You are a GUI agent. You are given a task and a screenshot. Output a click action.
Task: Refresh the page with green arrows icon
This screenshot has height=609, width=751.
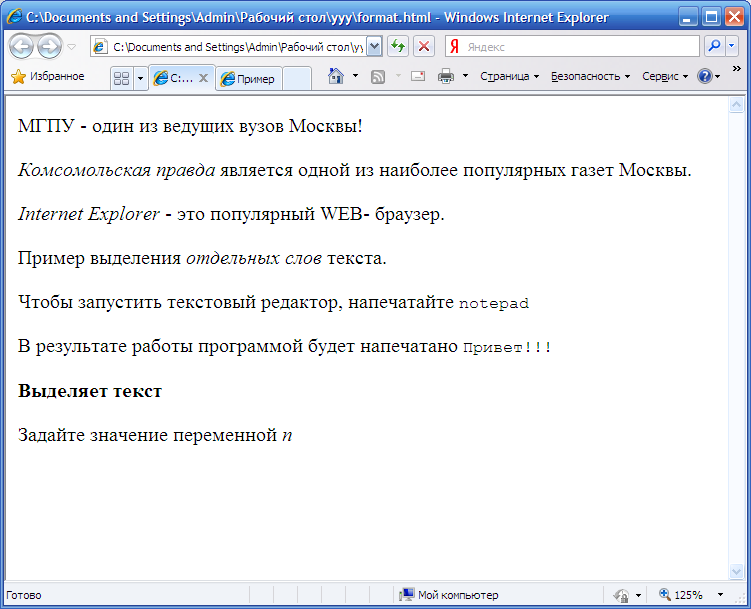coord(398,46)
